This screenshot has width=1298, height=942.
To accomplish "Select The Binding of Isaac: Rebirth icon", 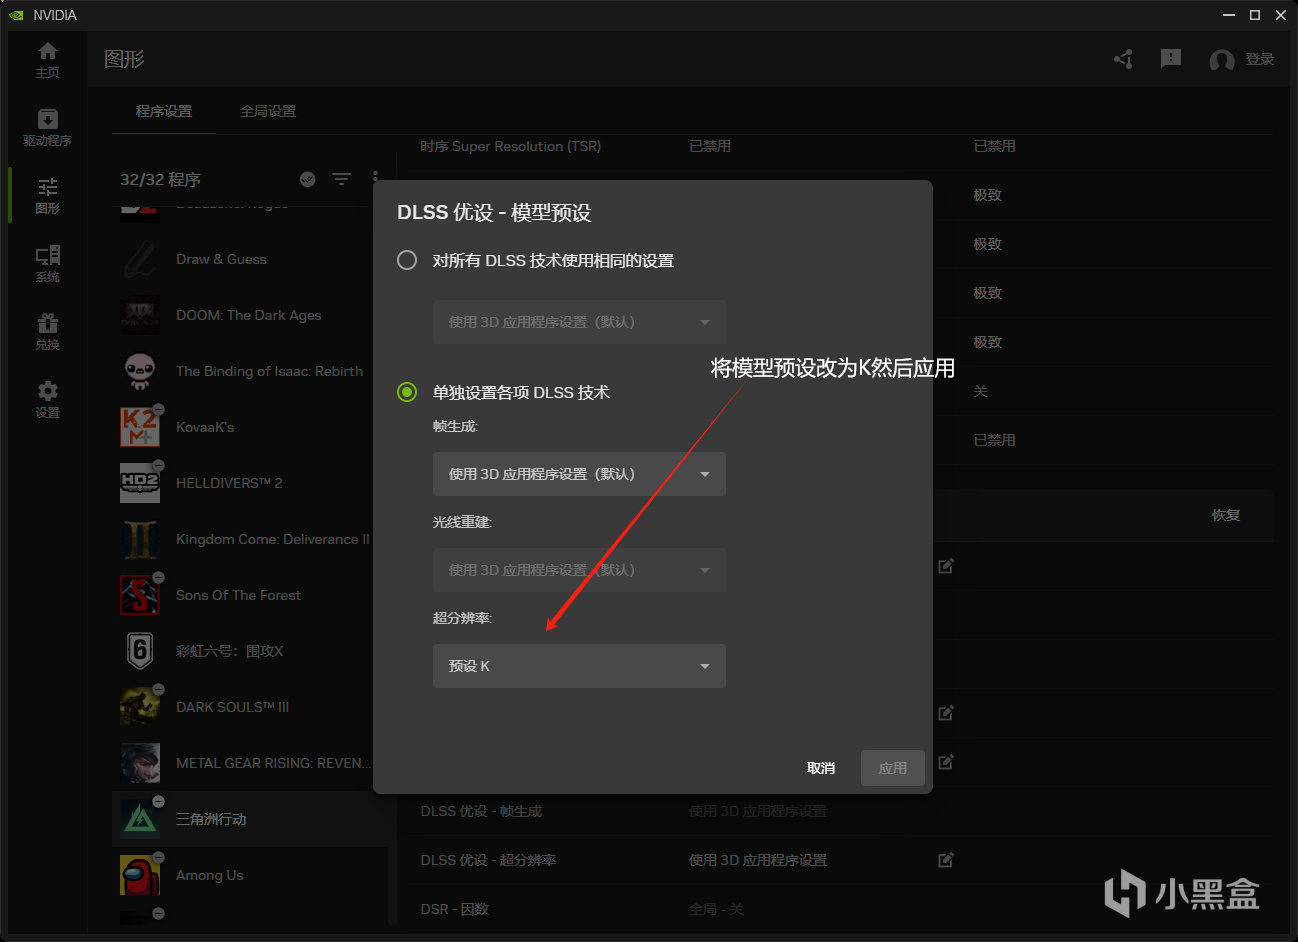I will [140, 371].
